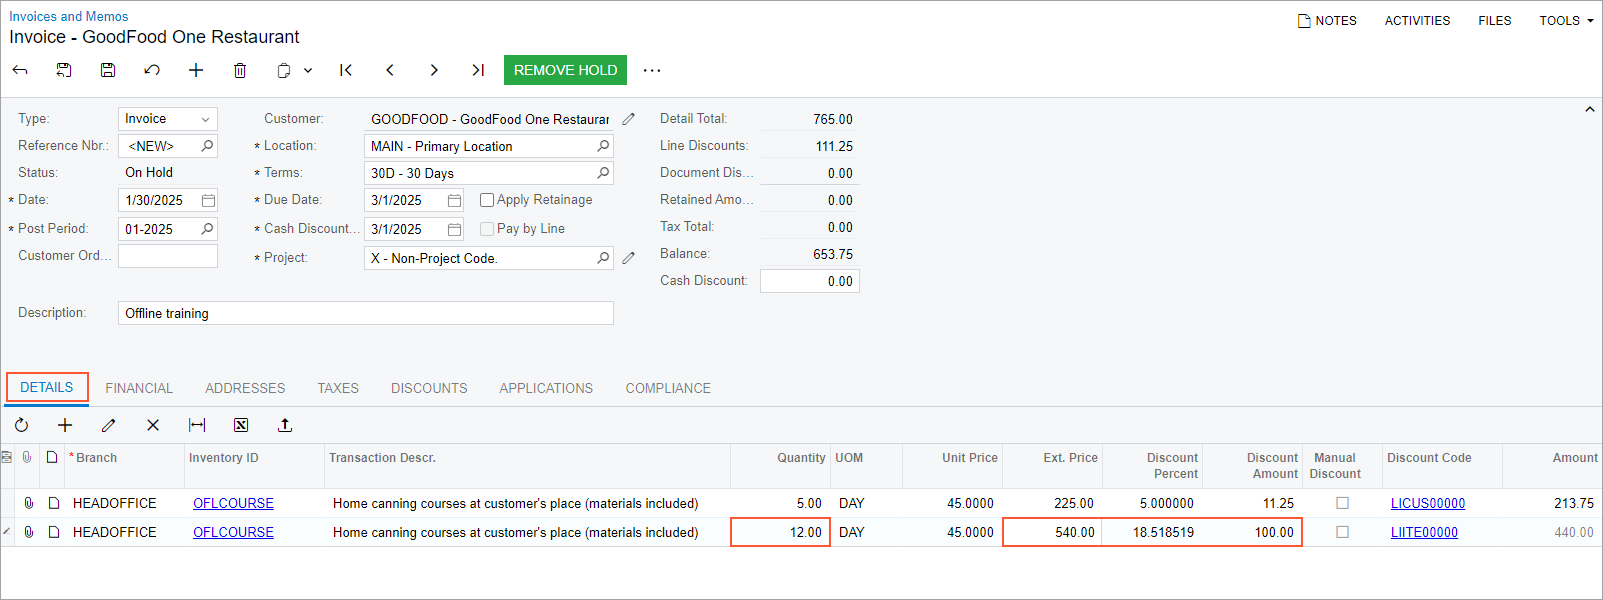Click the Description input field
The height and width of the screenshot is (600, 1603).
tap(365, 313)
